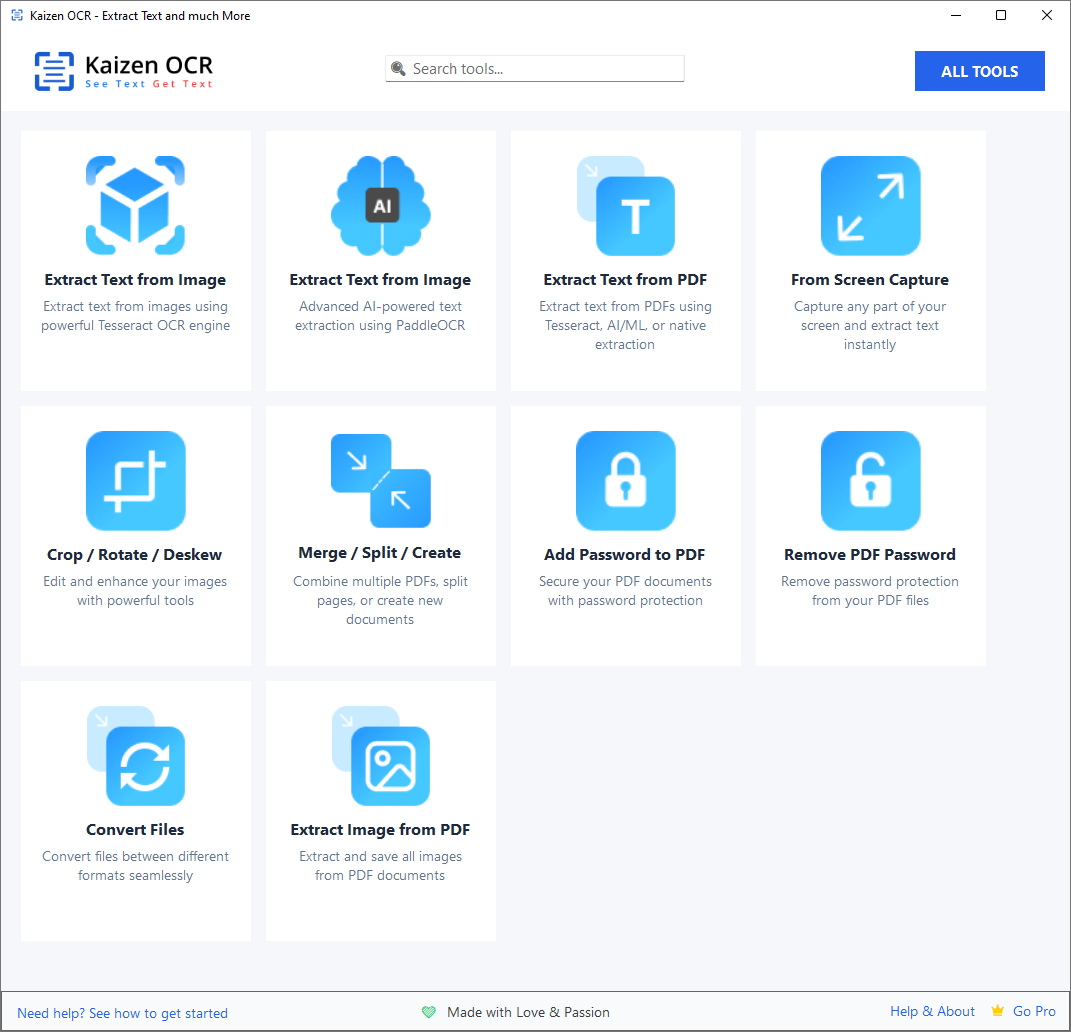Launch the Extract Text from PDF tool
The width and height of the screenshot is (1071, 1032).
click(625, 260)
